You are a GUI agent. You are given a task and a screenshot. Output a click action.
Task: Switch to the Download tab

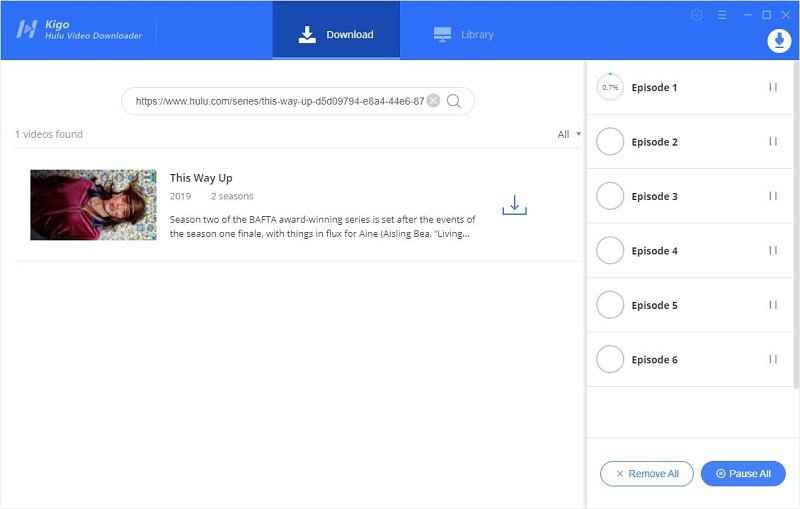tap(336, 34)
